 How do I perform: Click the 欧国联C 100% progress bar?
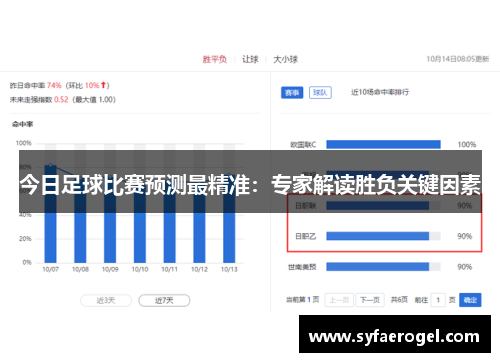(x=383, y=144)
